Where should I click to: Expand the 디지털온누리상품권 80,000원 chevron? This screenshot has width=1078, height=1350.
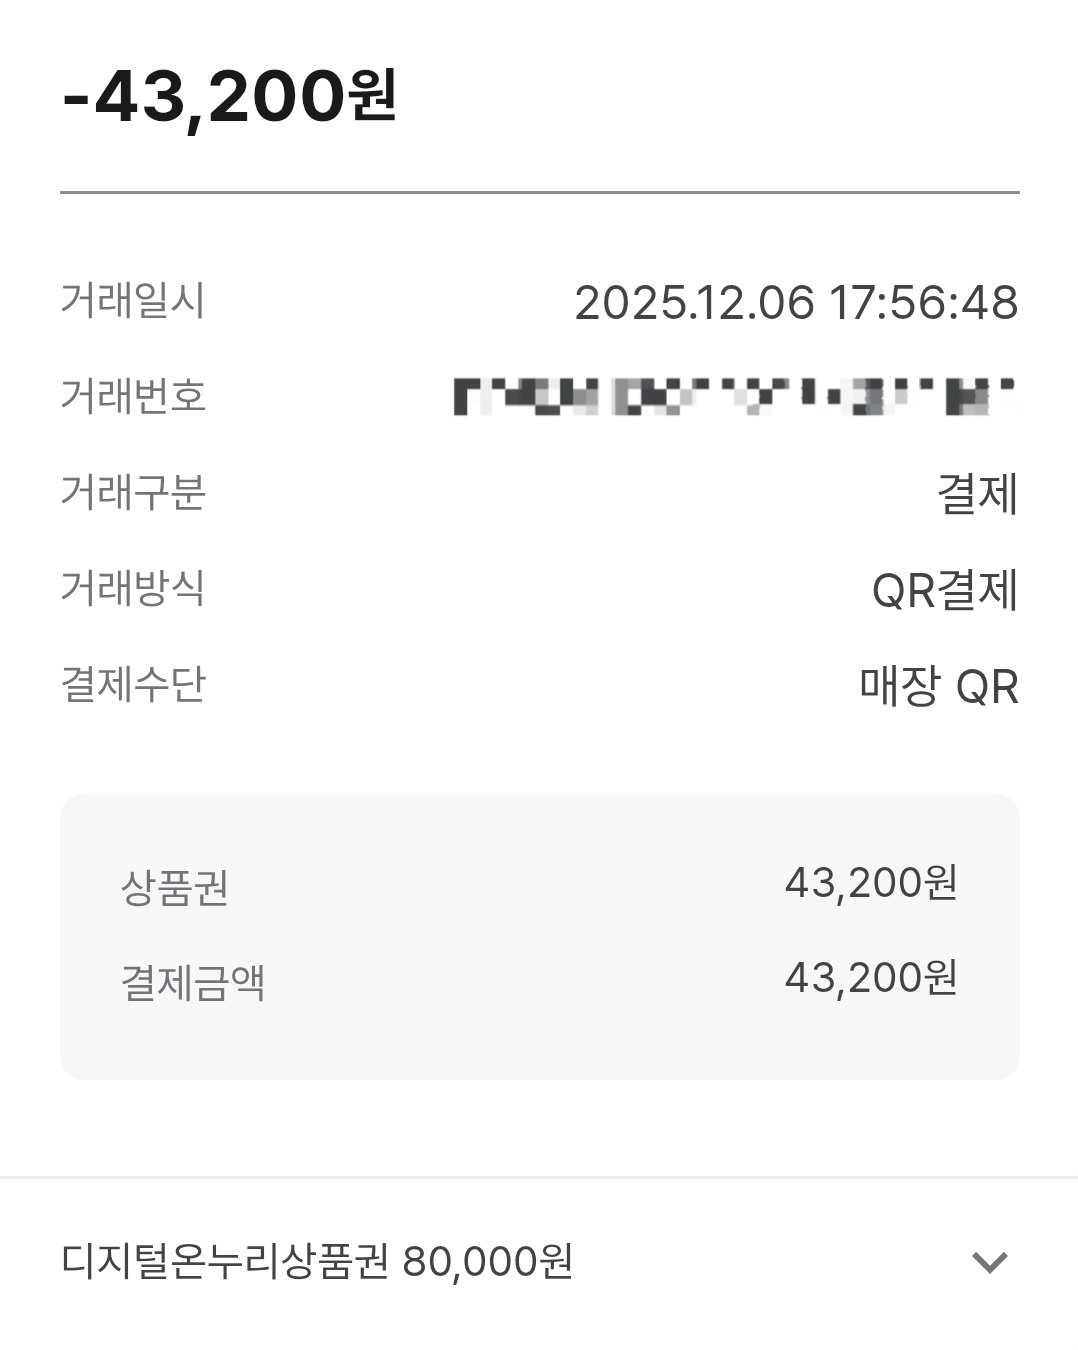point(989,1262)
